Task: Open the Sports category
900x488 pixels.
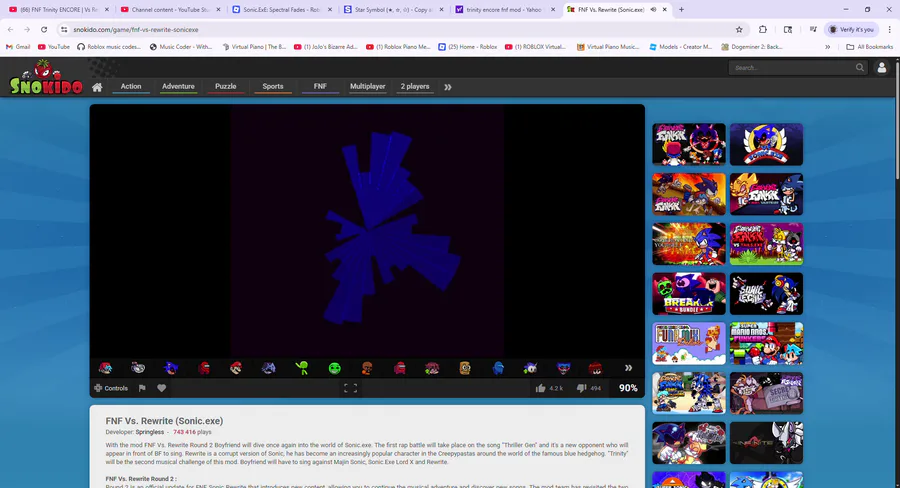Action: coord(273,87)
